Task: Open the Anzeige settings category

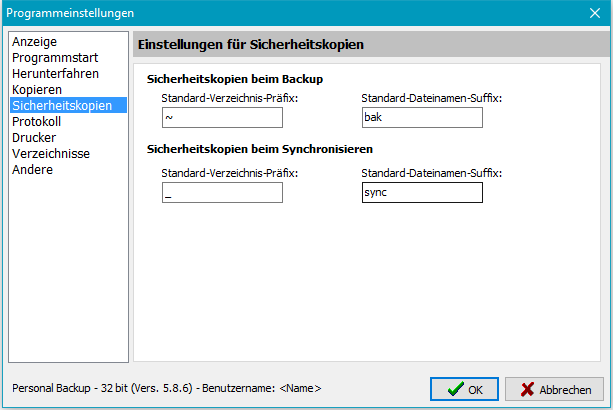Action: (x=34, y=42)
